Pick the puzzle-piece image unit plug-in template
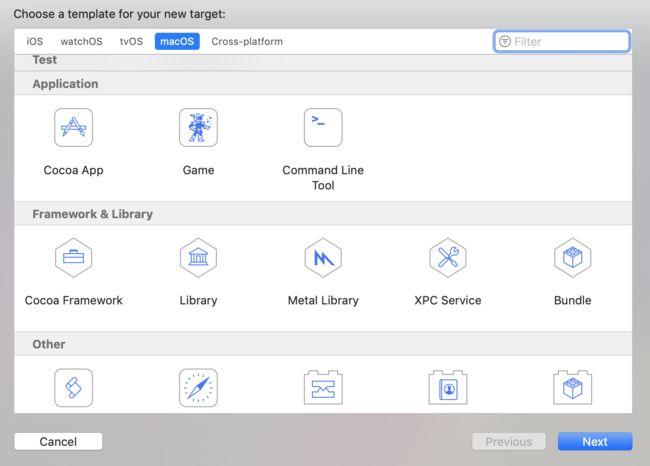650x466 pixels. point(323,388)
